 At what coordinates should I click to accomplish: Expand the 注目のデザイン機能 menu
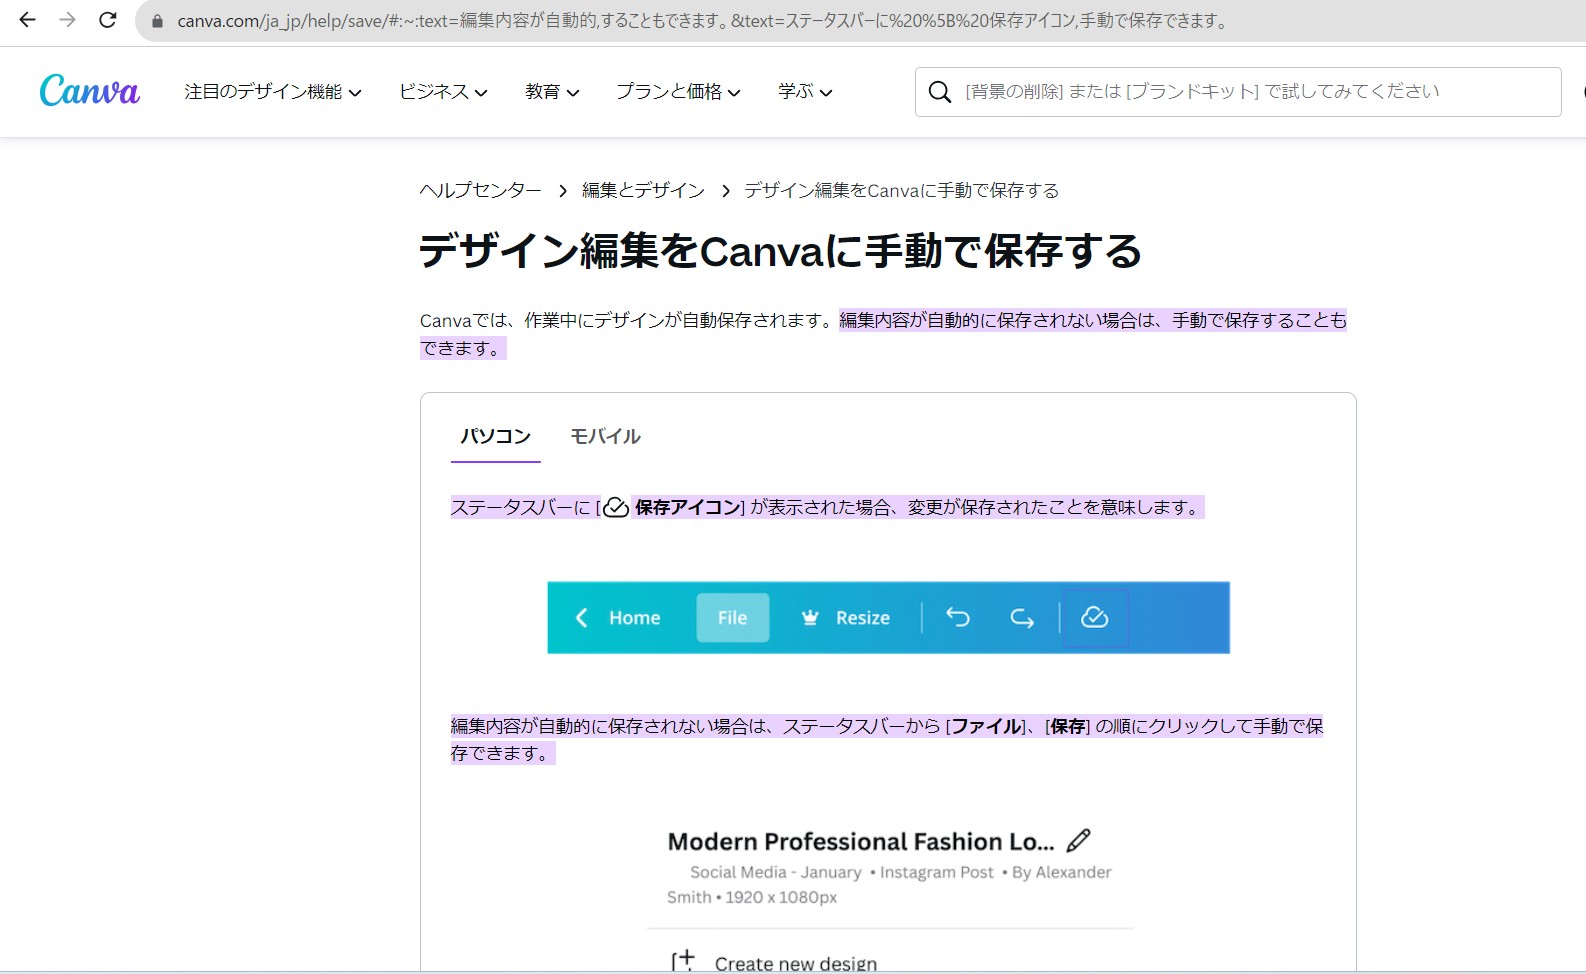(273, 92)
